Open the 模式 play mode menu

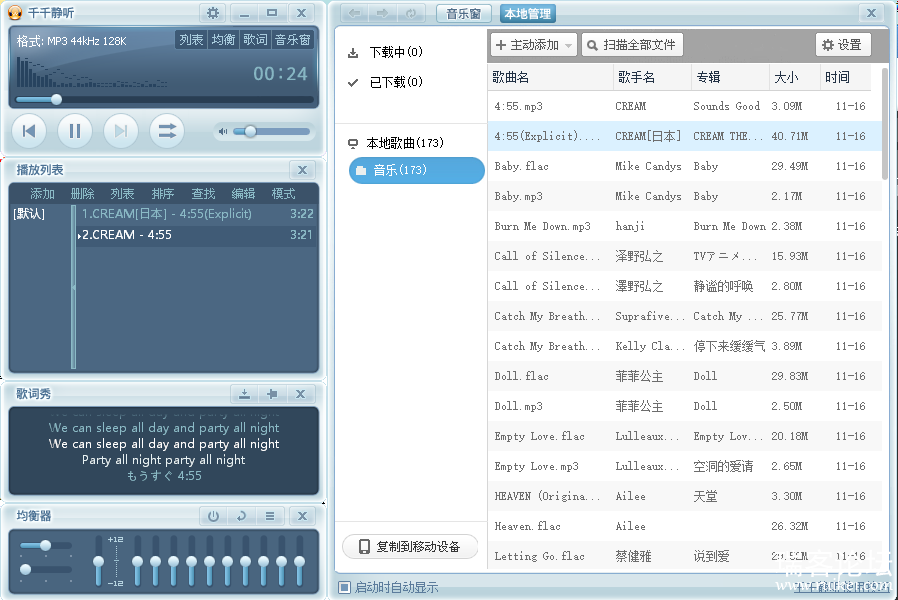click(283, 194)
